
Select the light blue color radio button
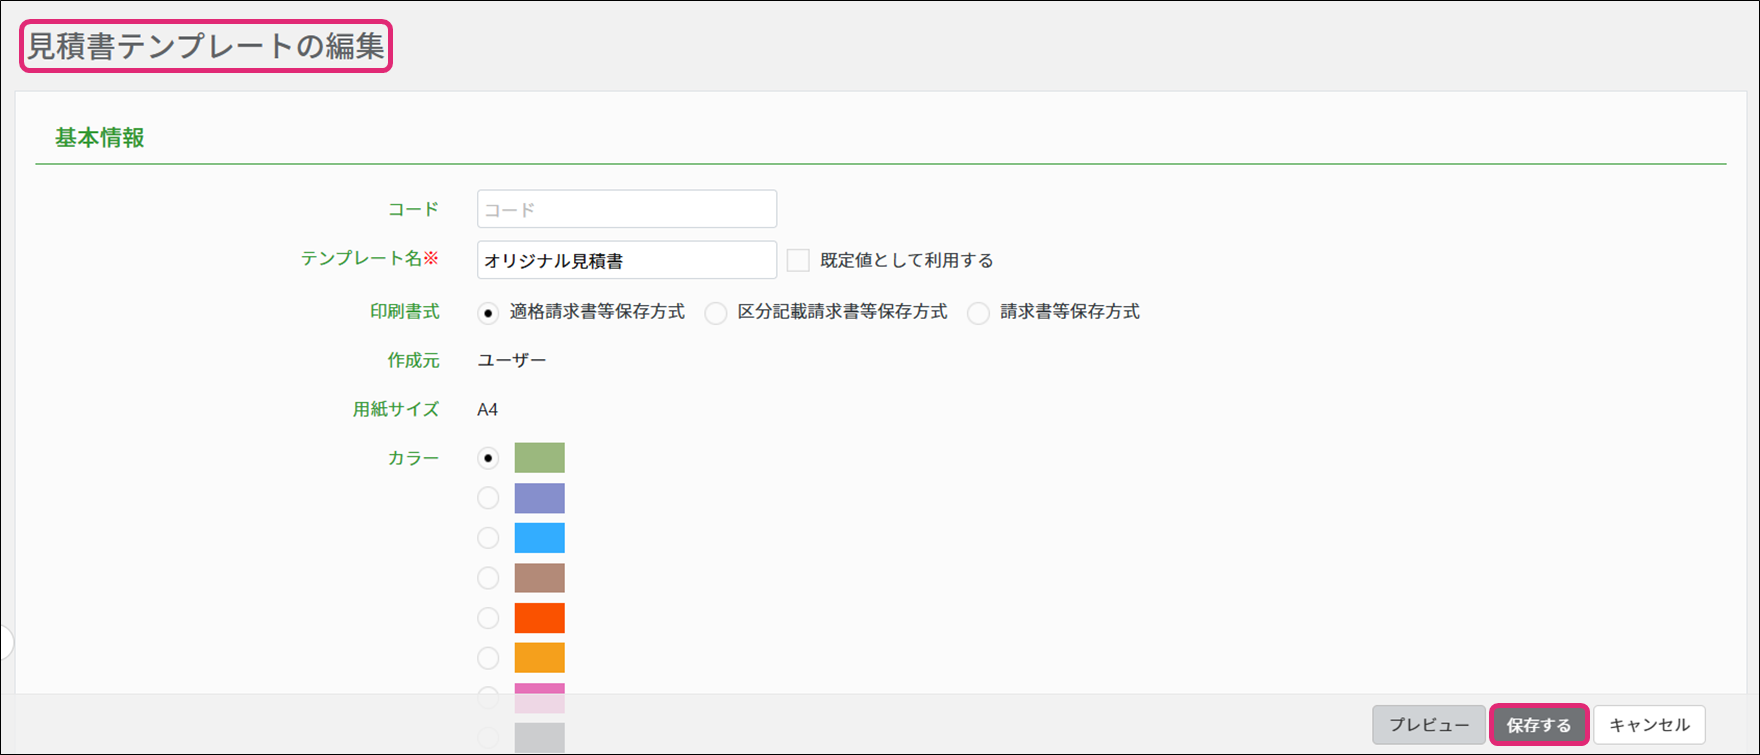(488, 538)
